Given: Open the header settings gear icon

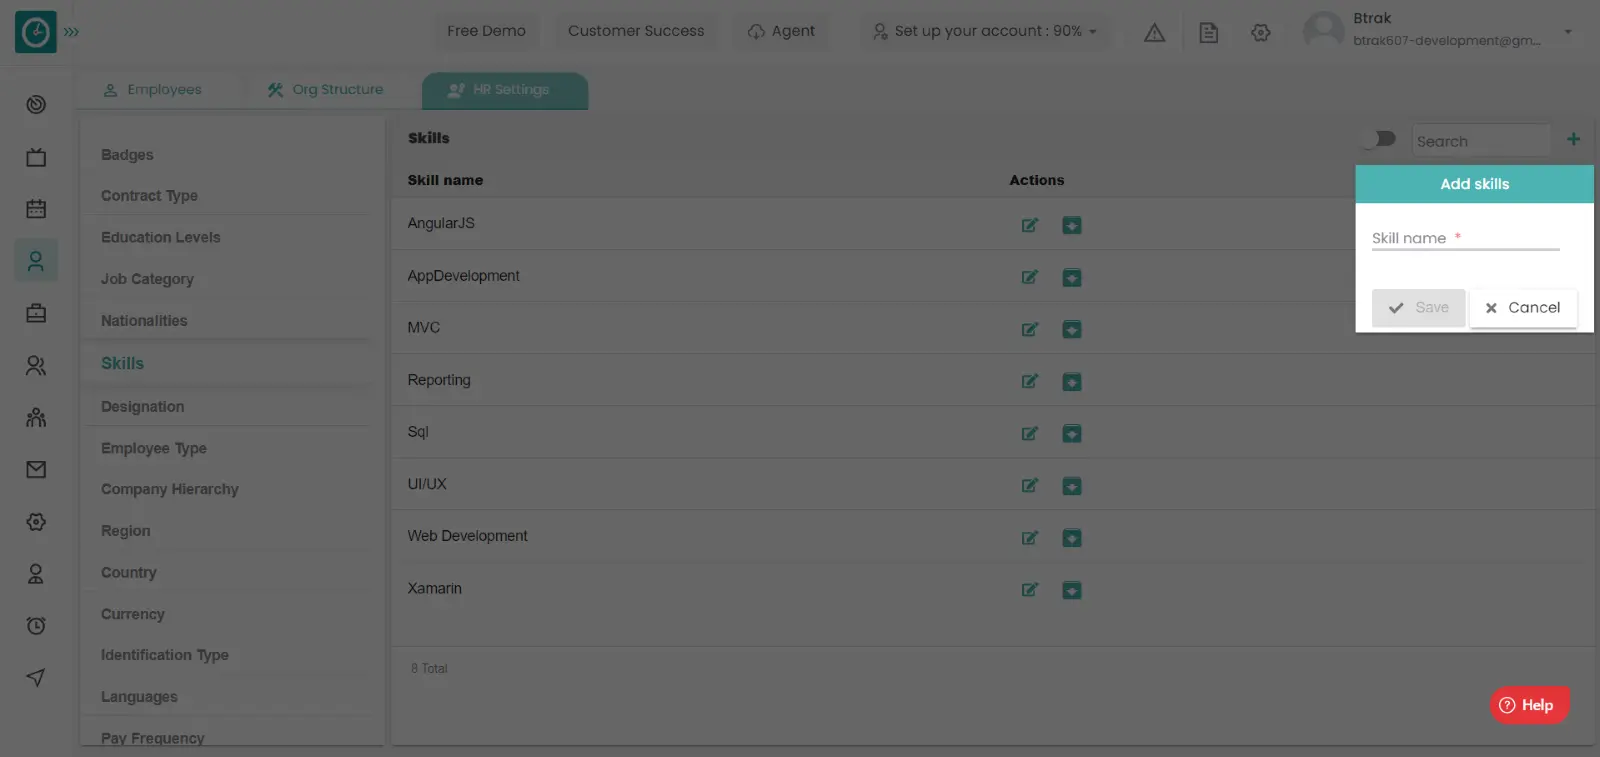Looking at the screenshot, I should pyautogui.click(x=1260, y=33).
